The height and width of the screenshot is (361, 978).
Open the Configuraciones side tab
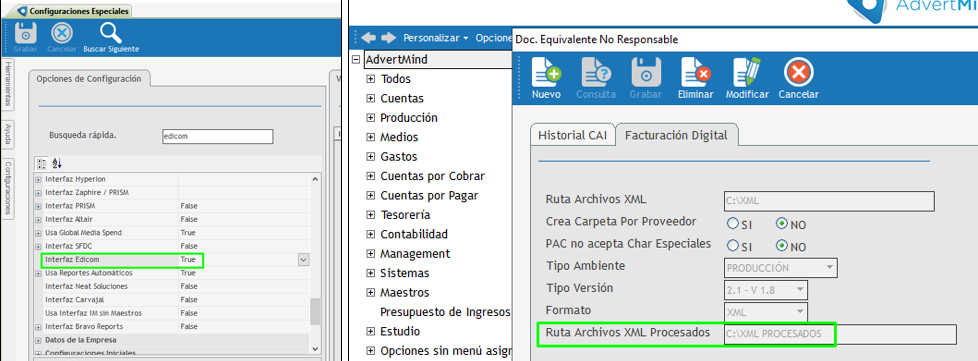[9, 188]
